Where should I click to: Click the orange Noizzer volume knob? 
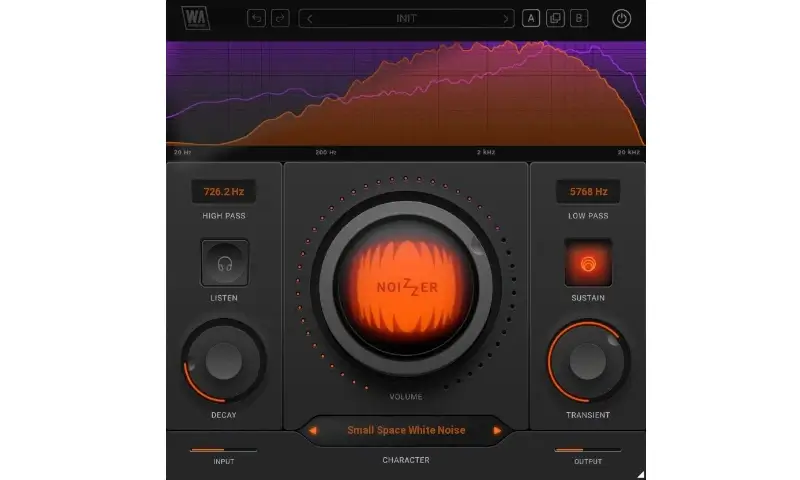[x=406, y=285]
